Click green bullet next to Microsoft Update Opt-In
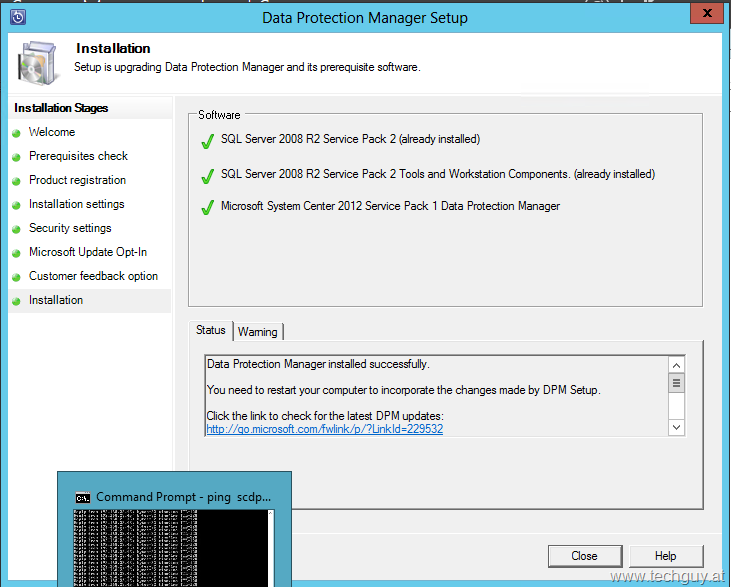Screen dimensions: 731x587 (x=16, y=253)
